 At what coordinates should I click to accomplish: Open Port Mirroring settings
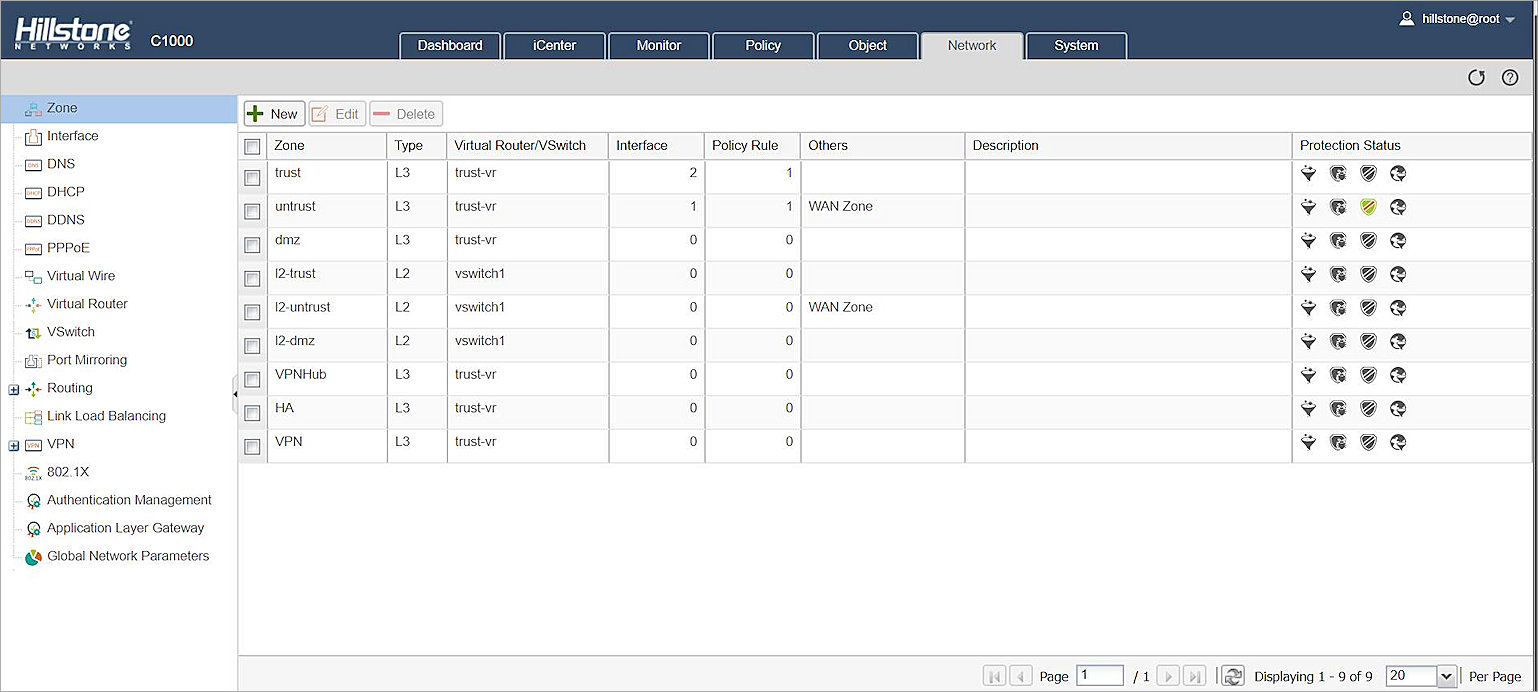(87, 359)
